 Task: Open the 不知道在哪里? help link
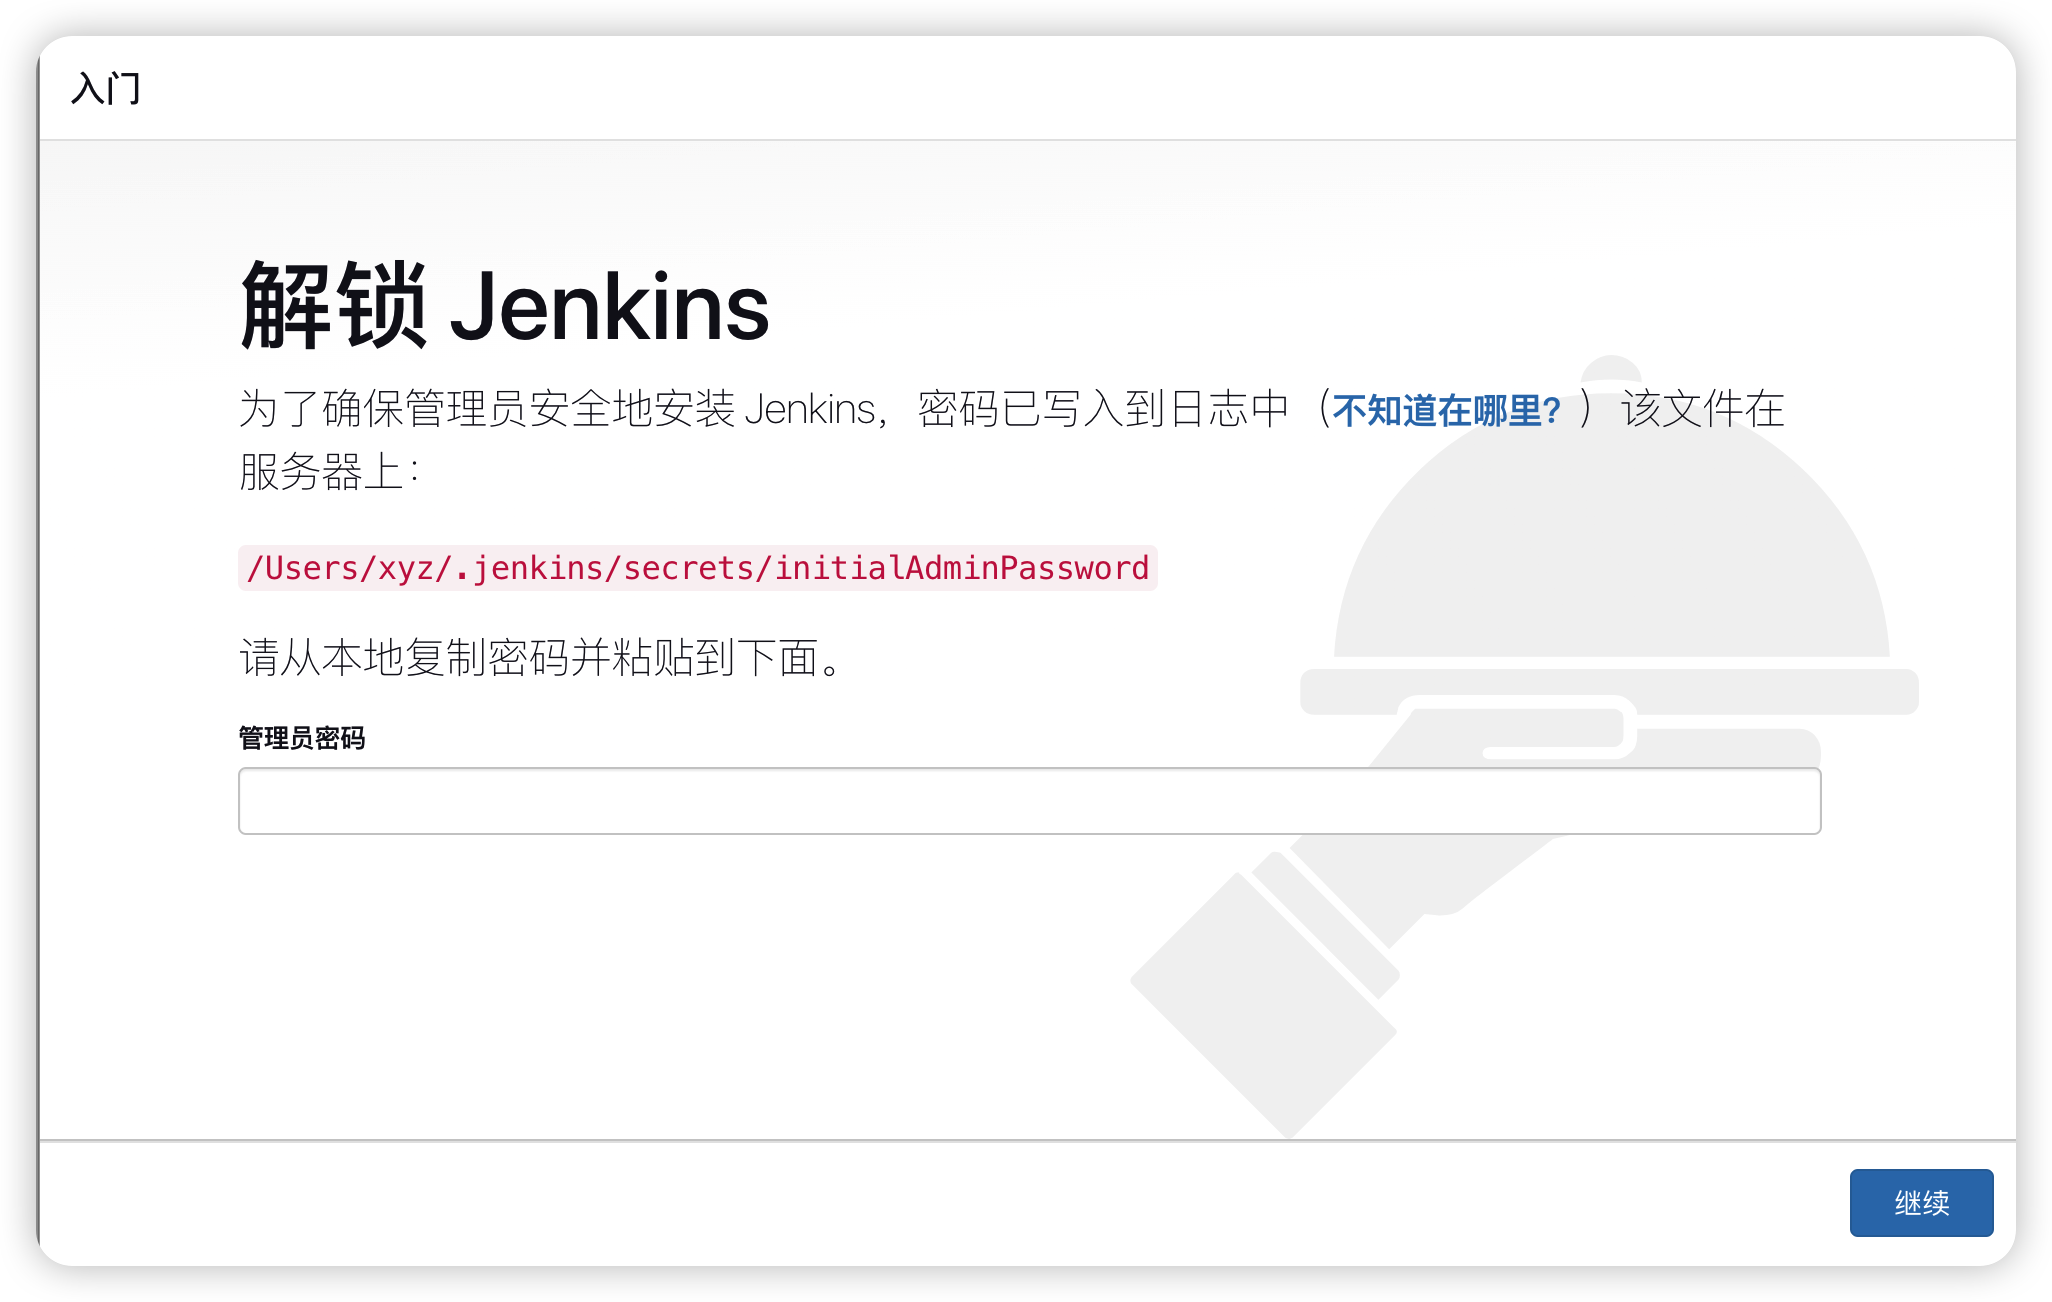[1446, 410]
